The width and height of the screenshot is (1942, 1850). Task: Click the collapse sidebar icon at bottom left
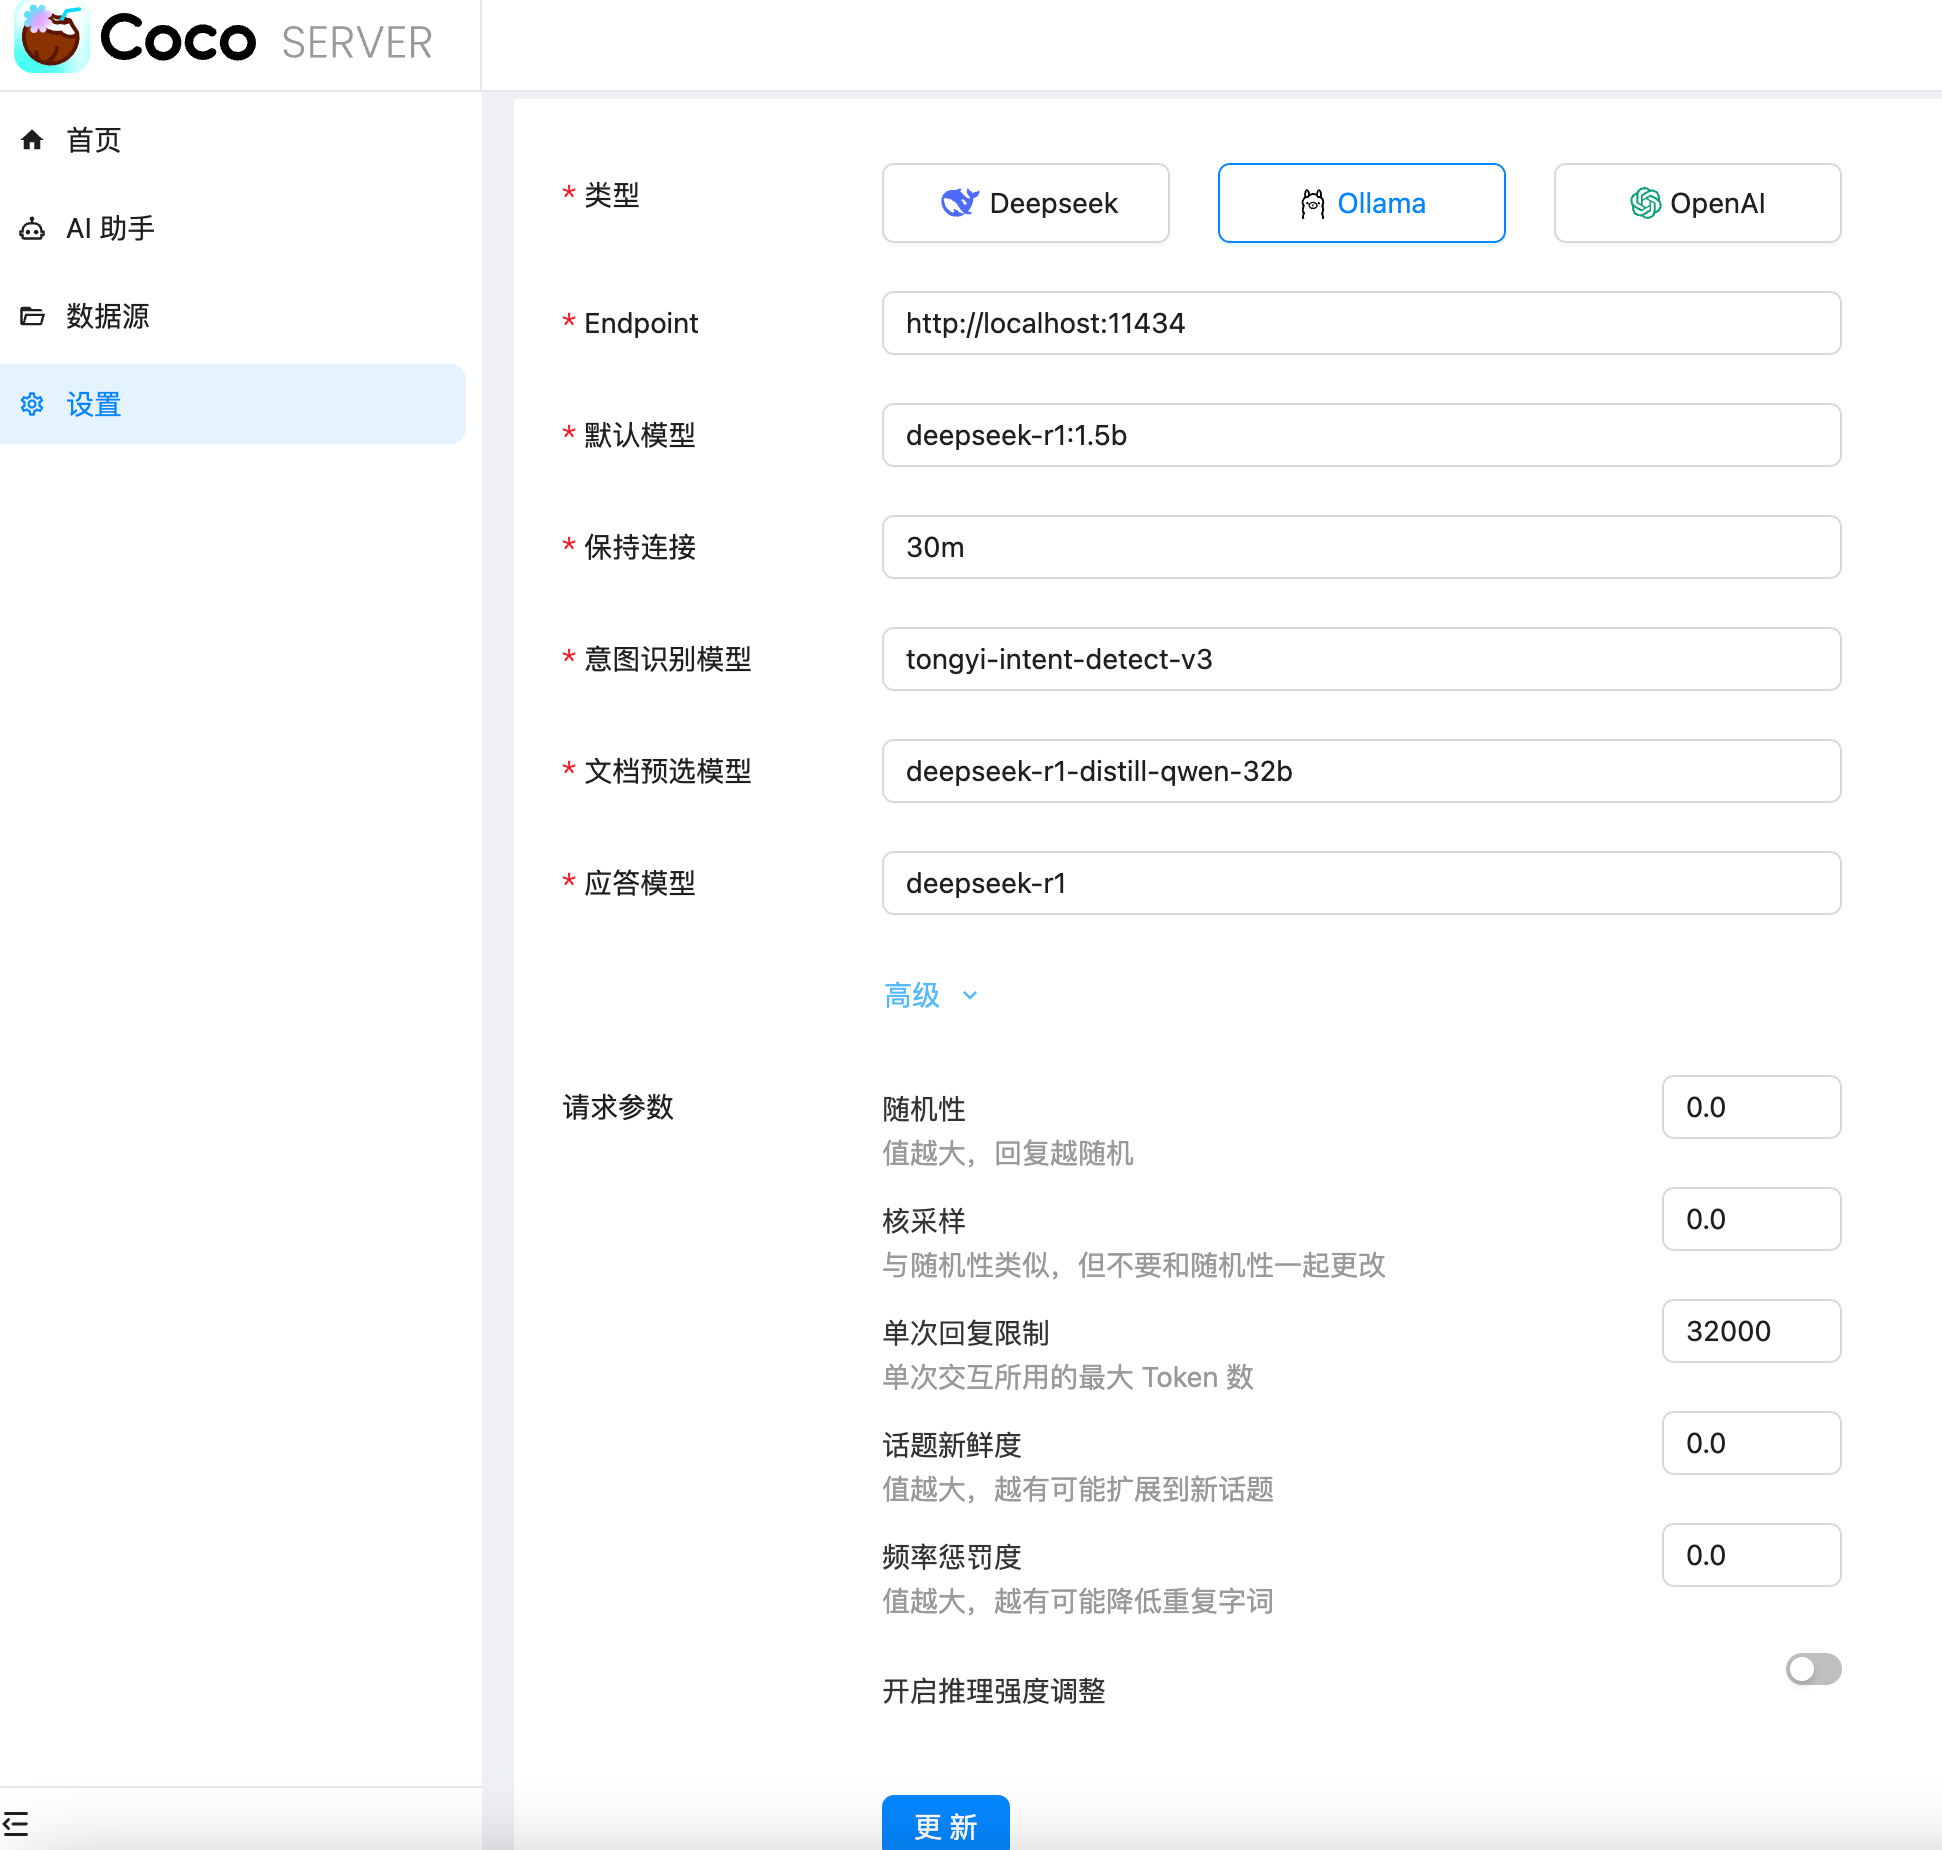tap(16, 1823)
